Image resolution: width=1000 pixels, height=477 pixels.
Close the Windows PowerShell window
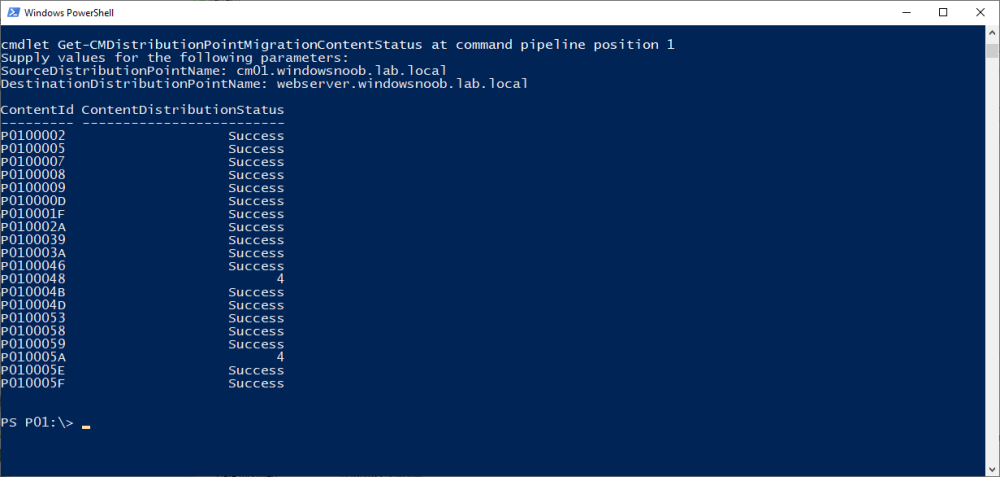coord(980,12)
